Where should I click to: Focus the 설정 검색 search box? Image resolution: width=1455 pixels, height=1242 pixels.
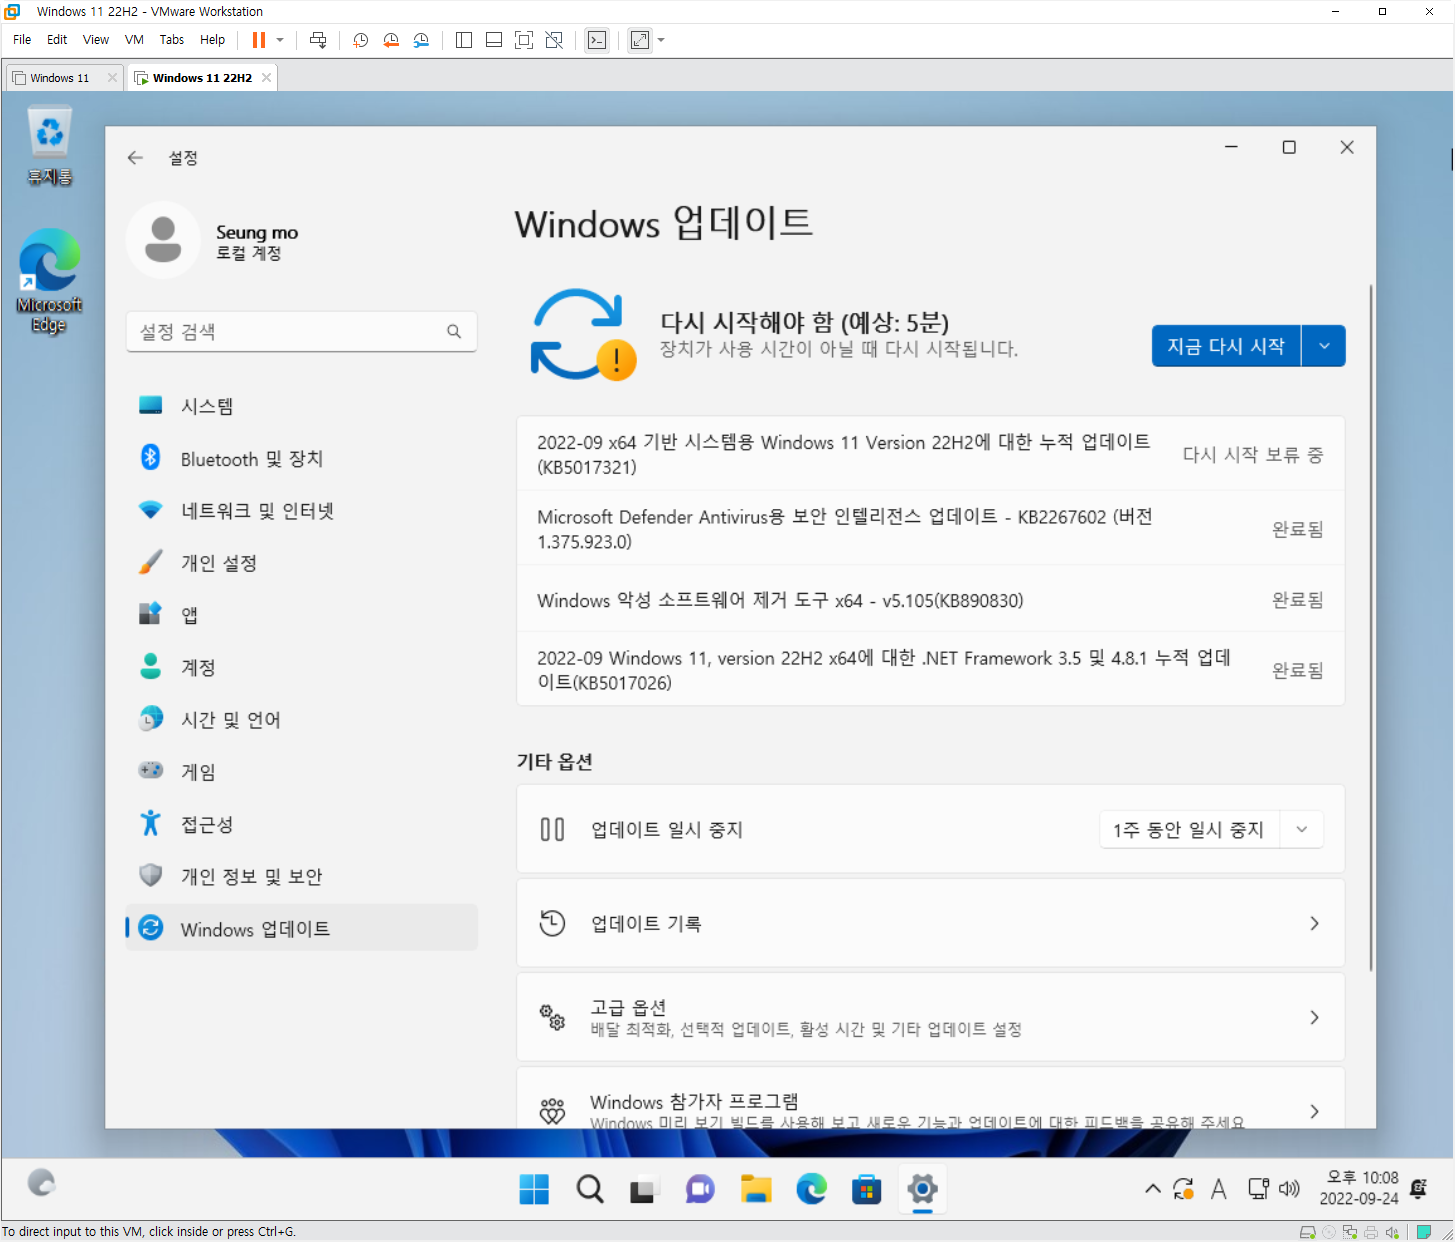pyautogui.click(x=301, y=332)
